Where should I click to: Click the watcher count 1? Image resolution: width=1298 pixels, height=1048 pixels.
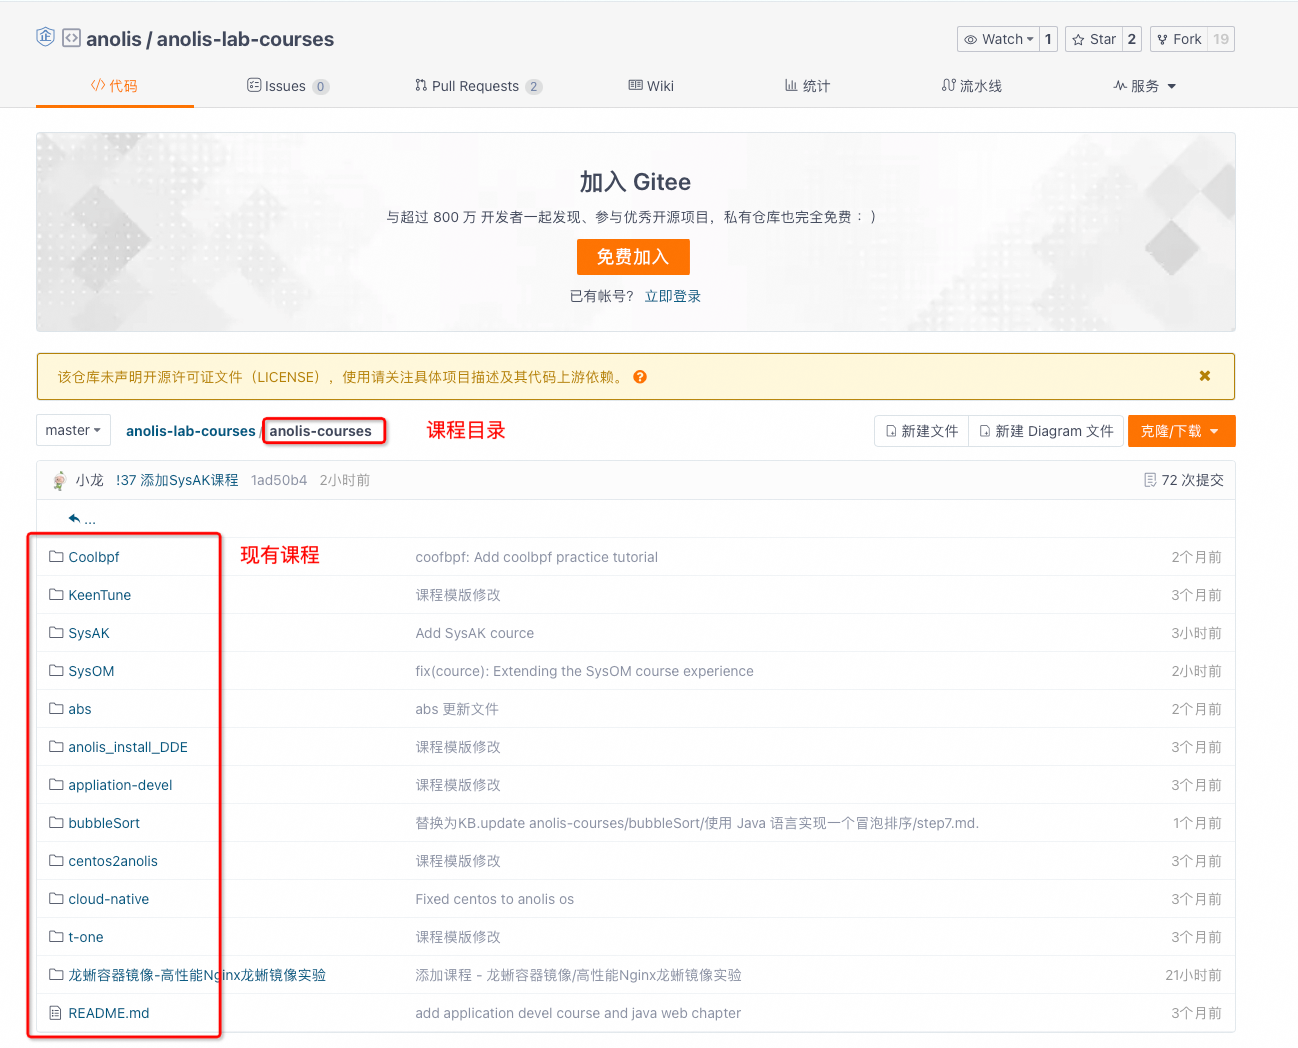coord(1048,39)
